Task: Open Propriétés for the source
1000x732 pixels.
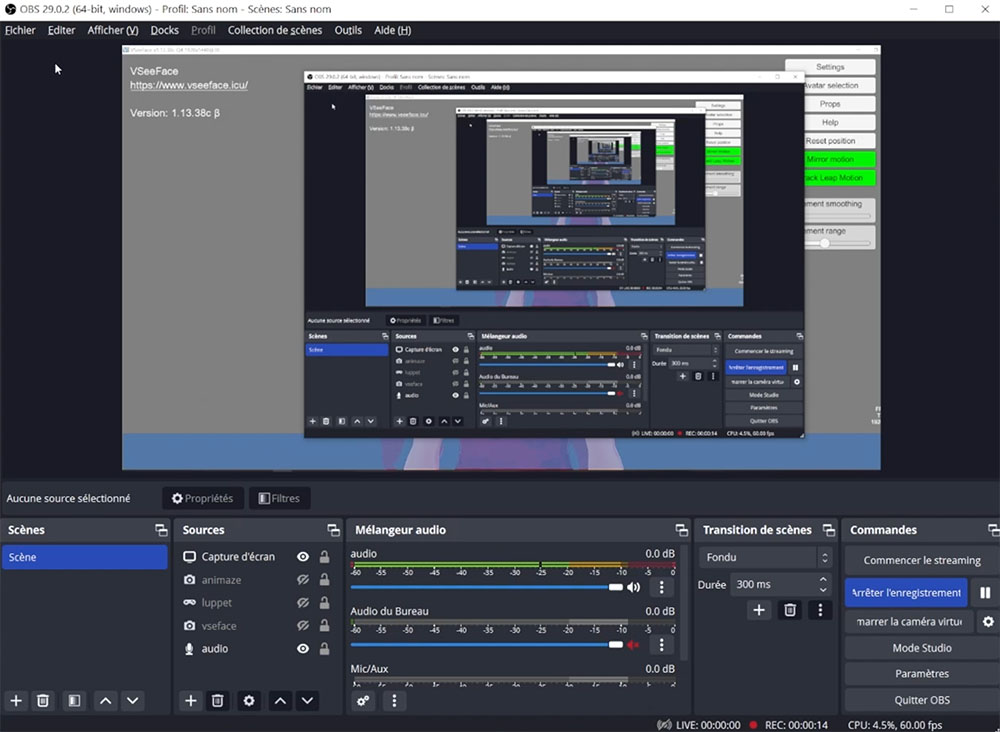Action: pyautogui.click(x=203, y=498)
